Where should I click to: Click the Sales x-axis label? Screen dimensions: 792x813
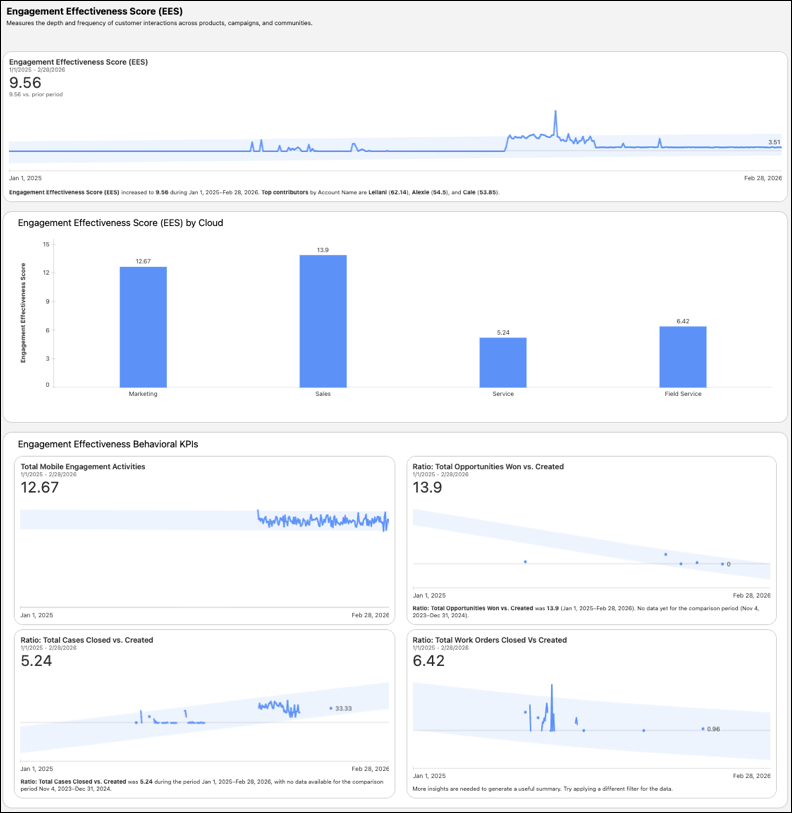point(323,394)
